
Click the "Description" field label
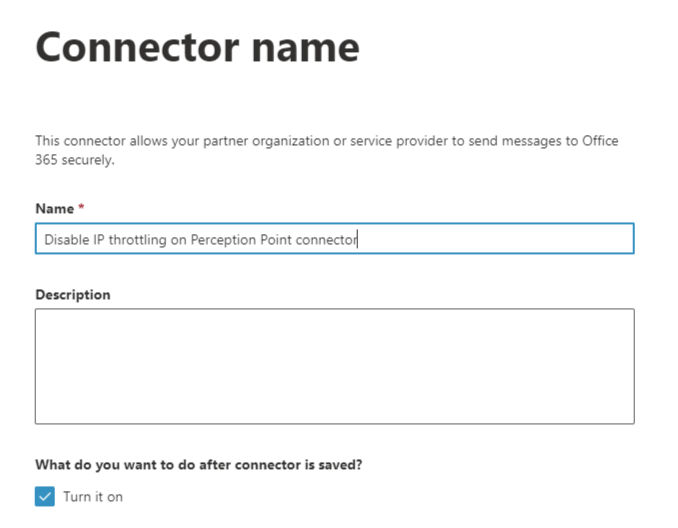pos(73,295)
